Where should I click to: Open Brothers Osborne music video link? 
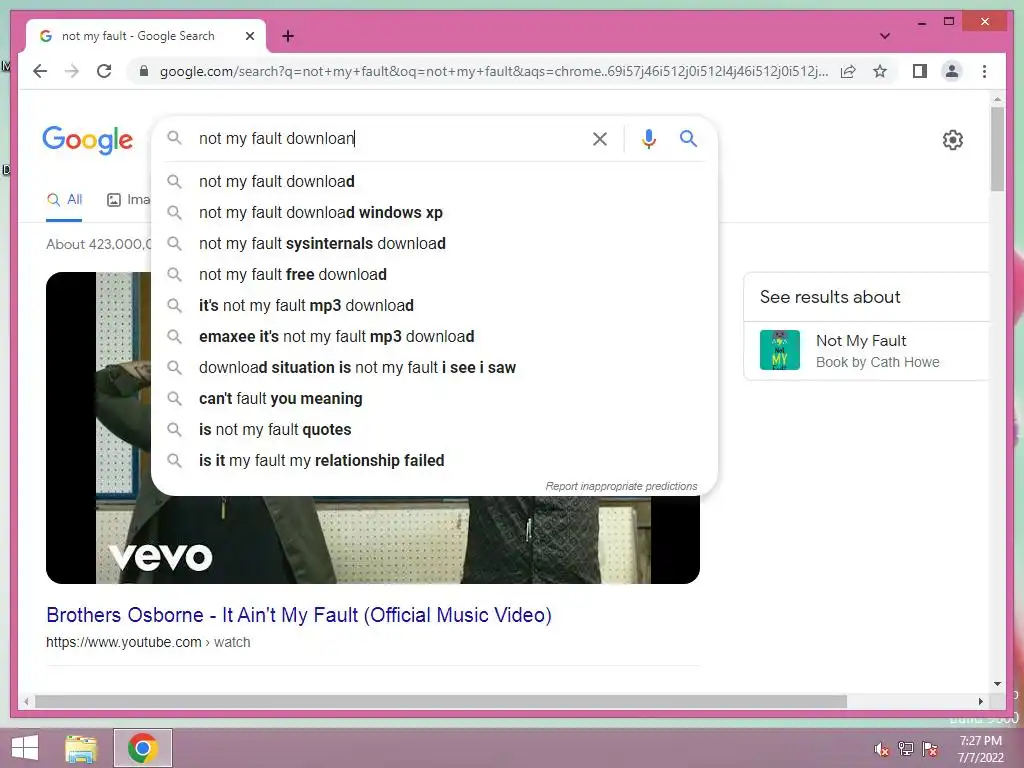click(x=299, y=615)
